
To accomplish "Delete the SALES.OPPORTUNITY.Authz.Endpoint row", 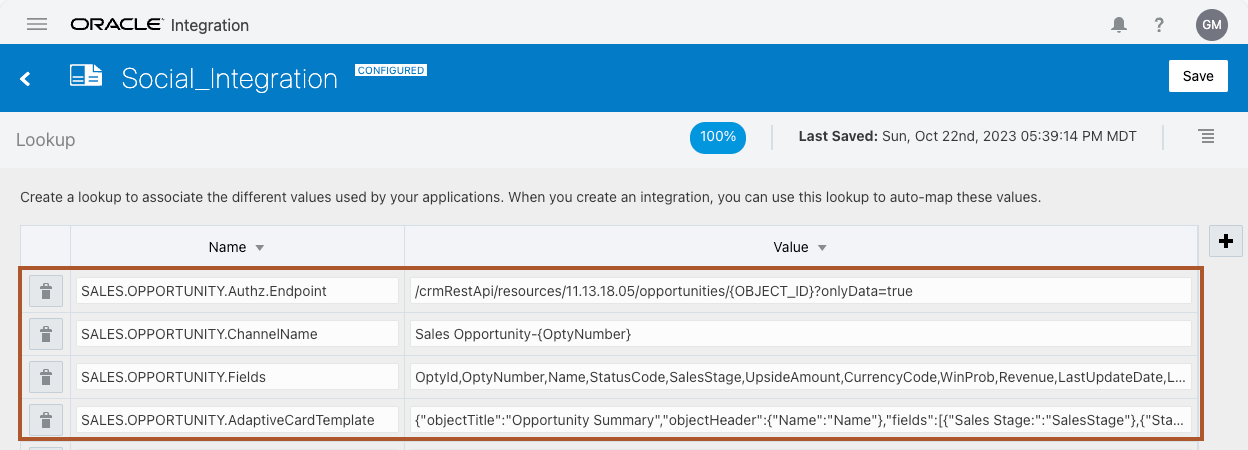I will [x=45, y=291].
